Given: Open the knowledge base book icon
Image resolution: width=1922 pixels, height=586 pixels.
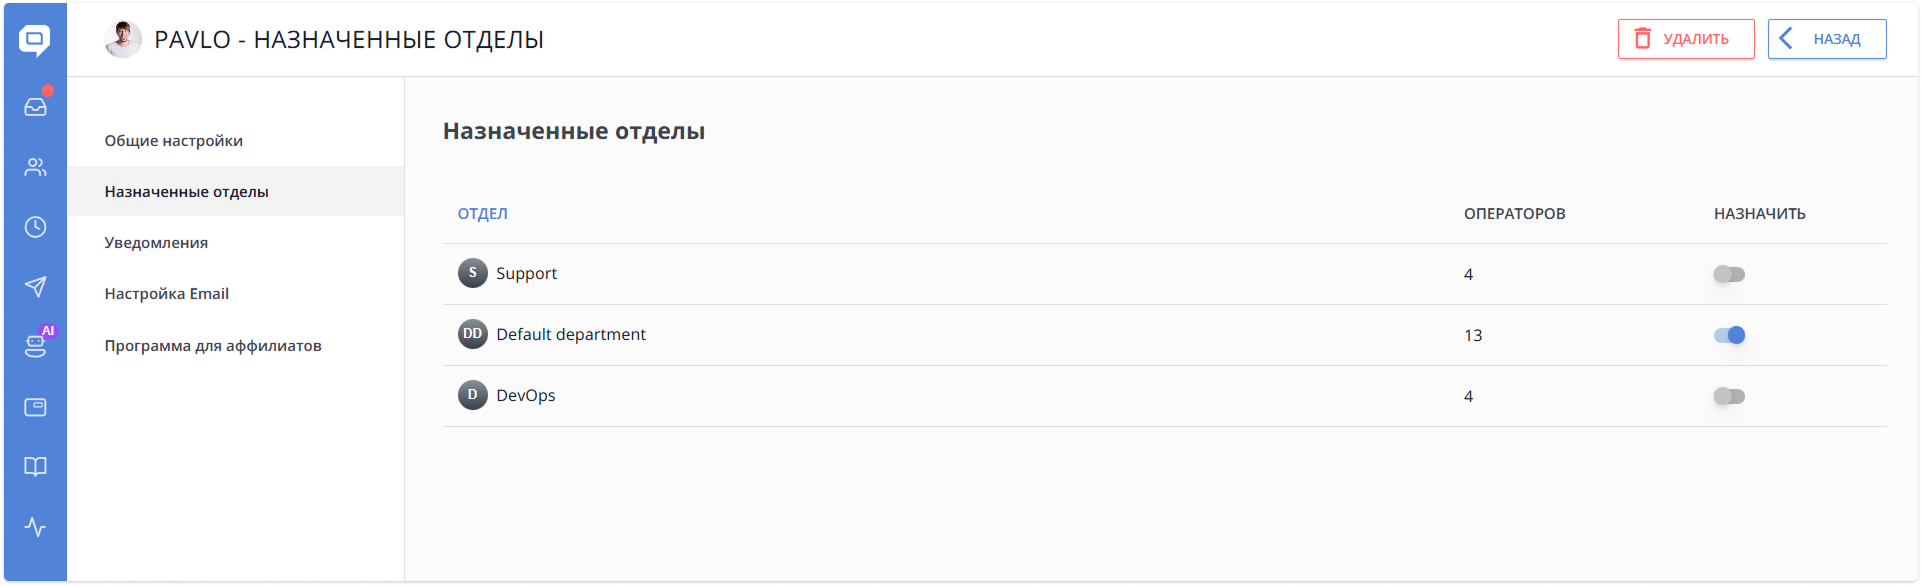Looking at the screenshot, I should tap(35, 467).
